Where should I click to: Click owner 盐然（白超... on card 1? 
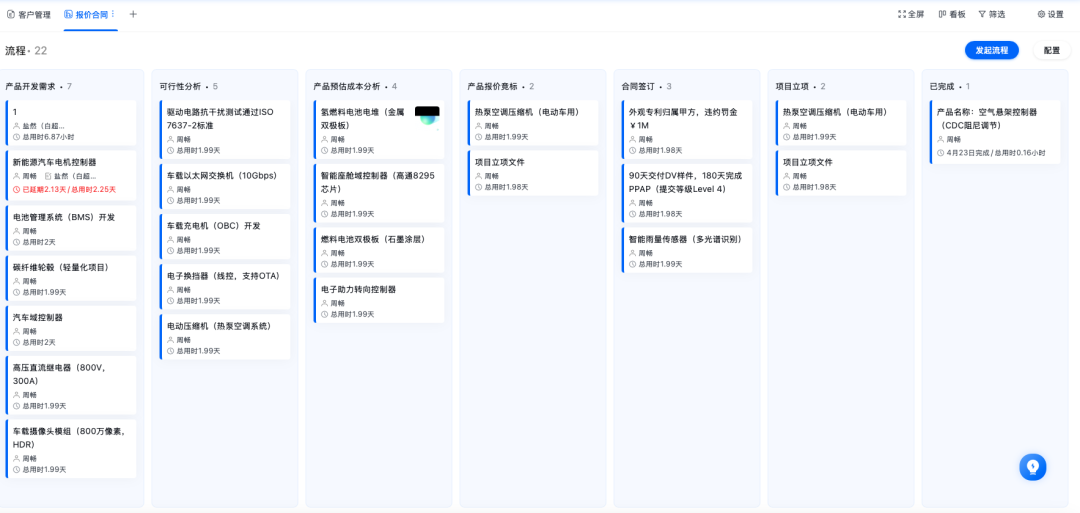pyautogui.click(x=44, y=126)
